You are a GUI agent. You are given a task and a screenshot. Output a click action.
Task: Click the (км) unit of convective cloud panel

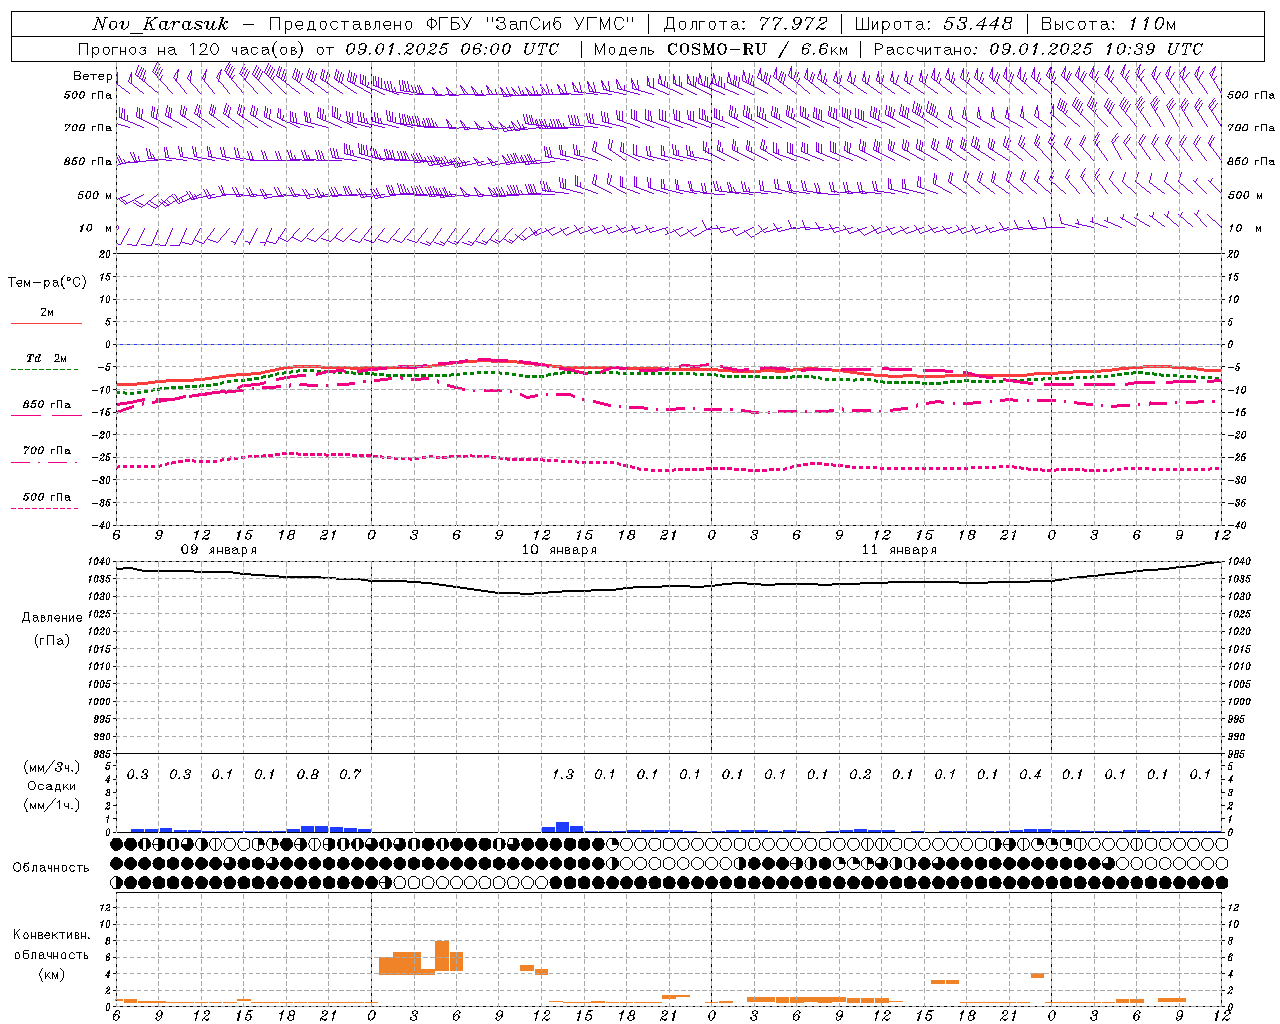51,974
